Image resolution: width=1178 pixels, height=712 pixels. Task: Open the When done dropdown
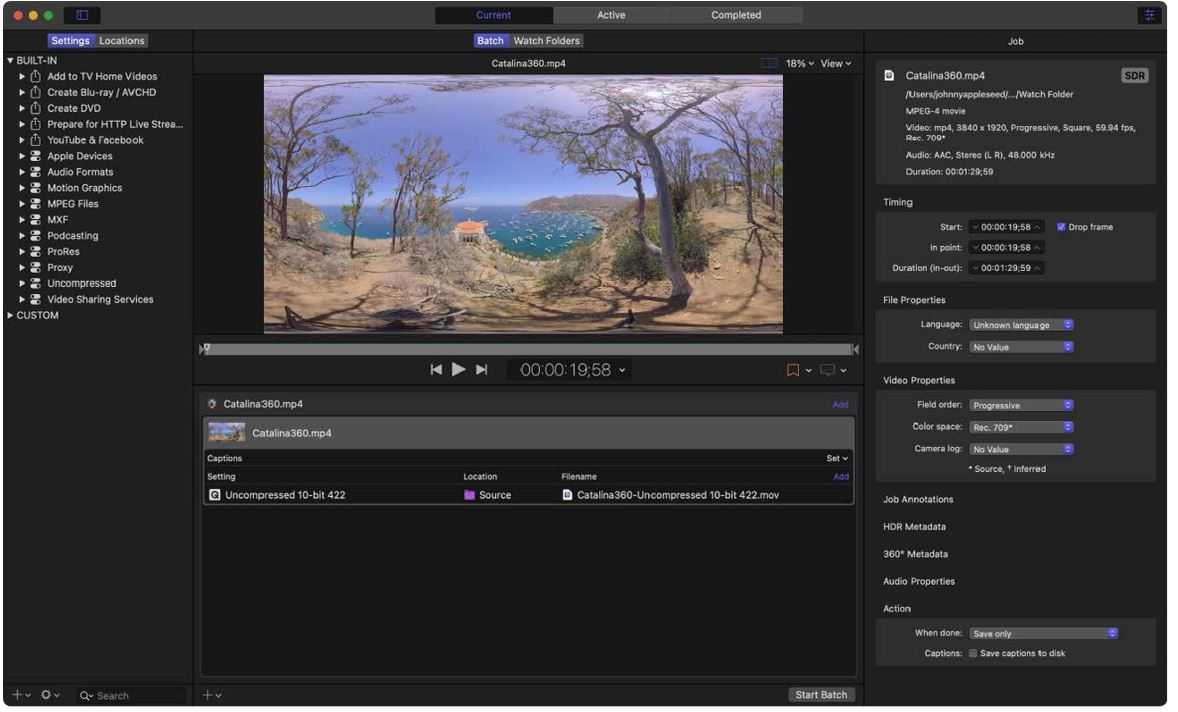click(x=1043, y=633)
